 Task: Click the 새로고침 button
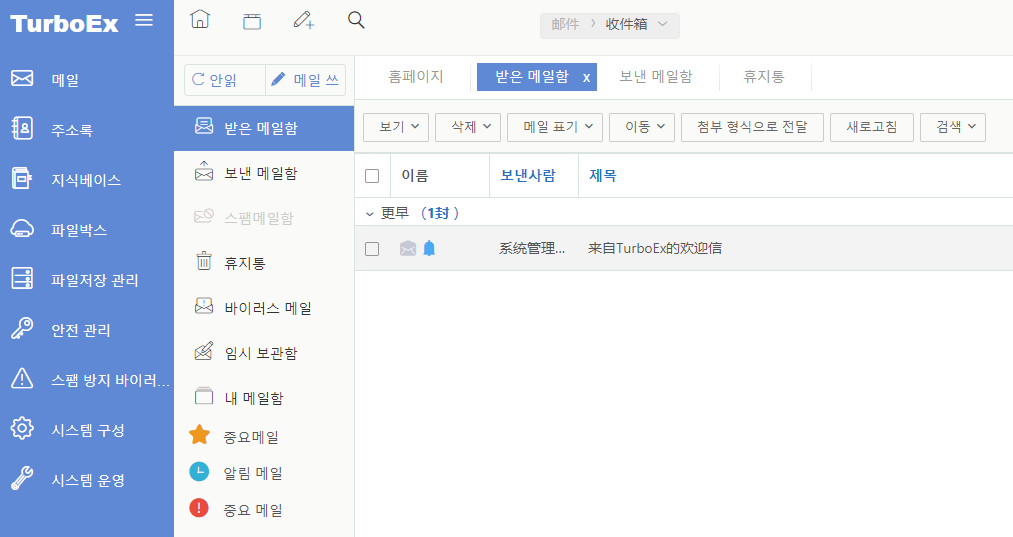pos(871,127)
